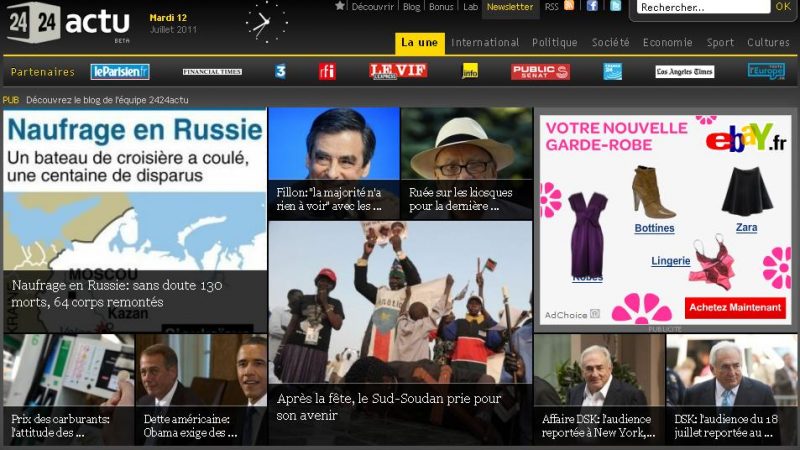
Task: Click Zara link in eBay ad
Action: coord(746,228)
